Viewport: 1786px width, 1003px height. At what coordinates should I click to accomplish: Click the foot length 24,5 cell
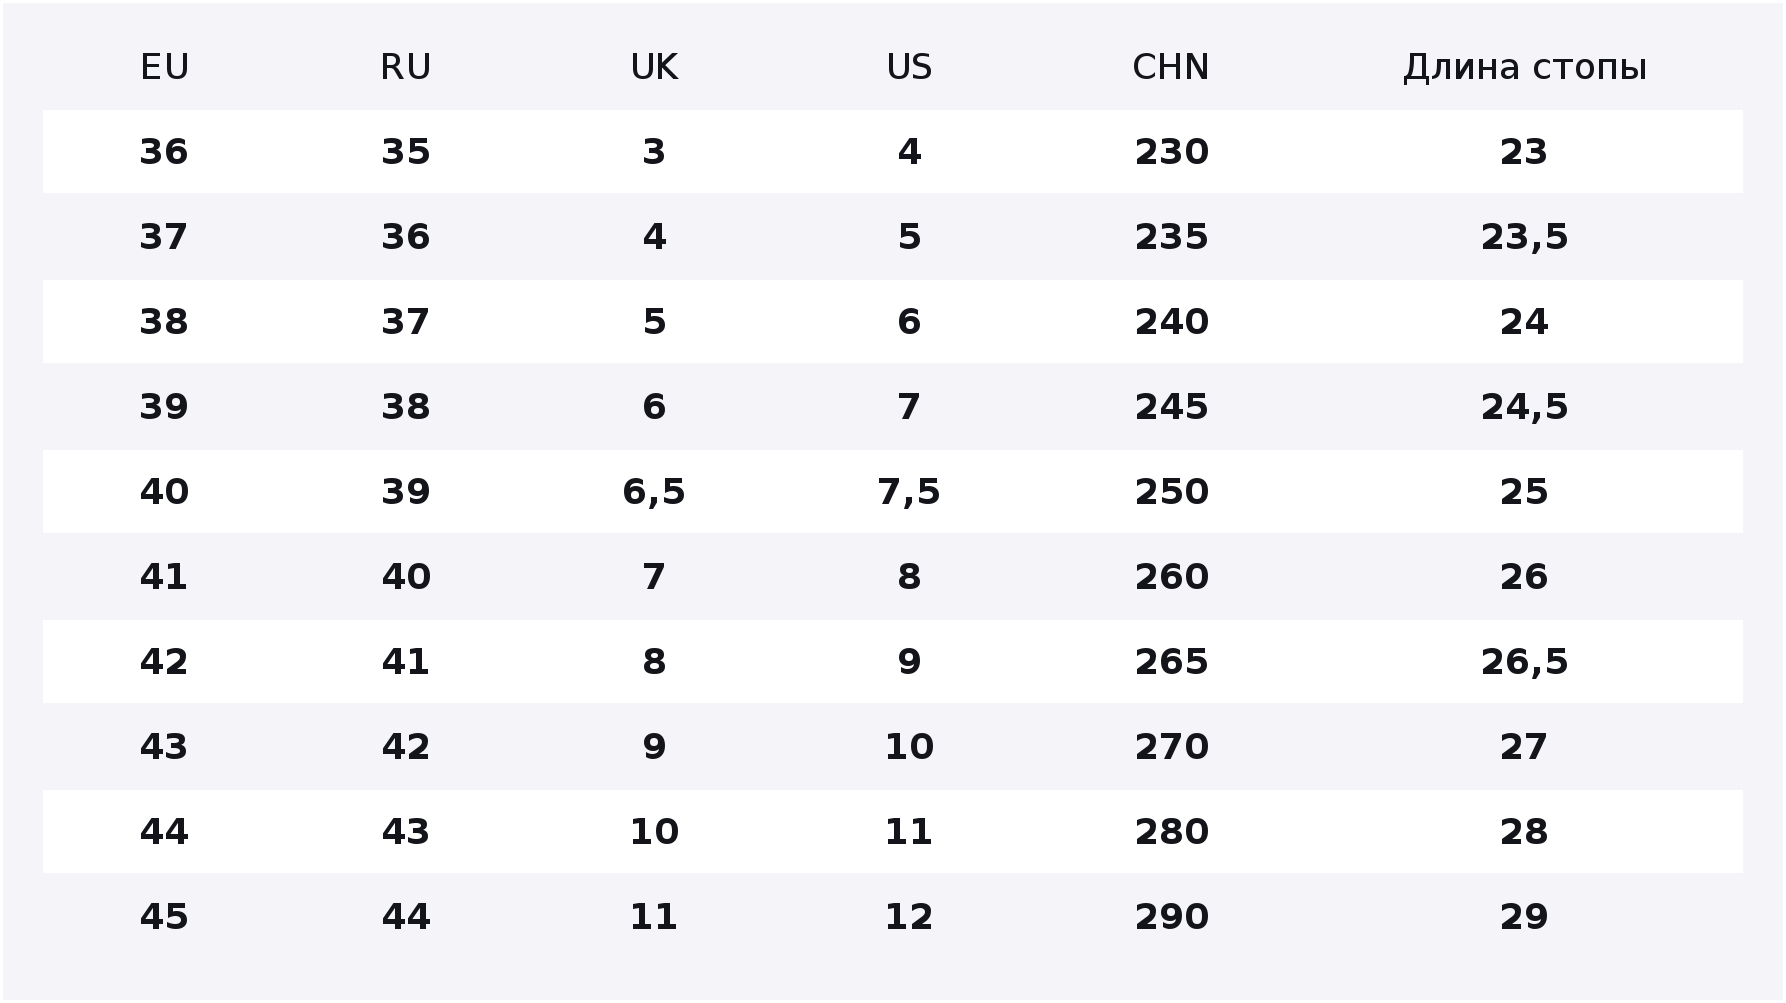[x=1524, y=407]
